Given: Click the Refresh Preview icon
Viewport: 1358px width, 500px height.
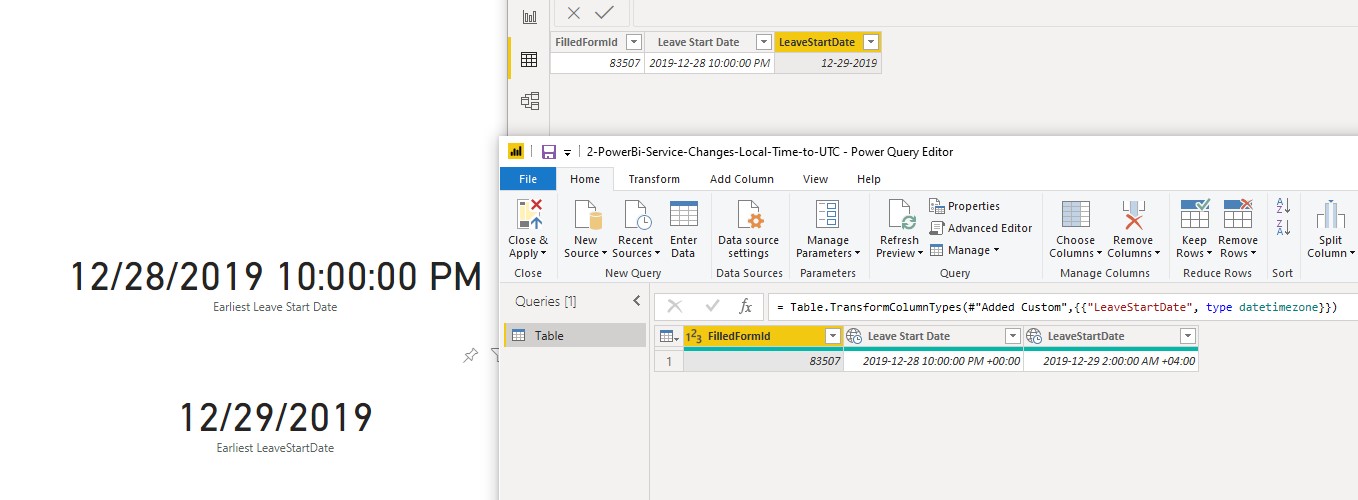Looking at the screenshot, I should click(899, 214).
